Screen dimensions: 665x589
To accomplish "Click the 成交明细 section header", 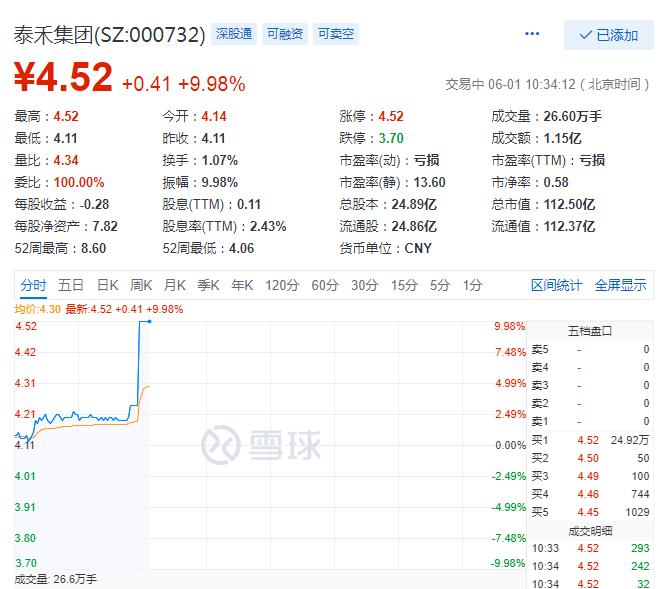I will click(590, 531).
